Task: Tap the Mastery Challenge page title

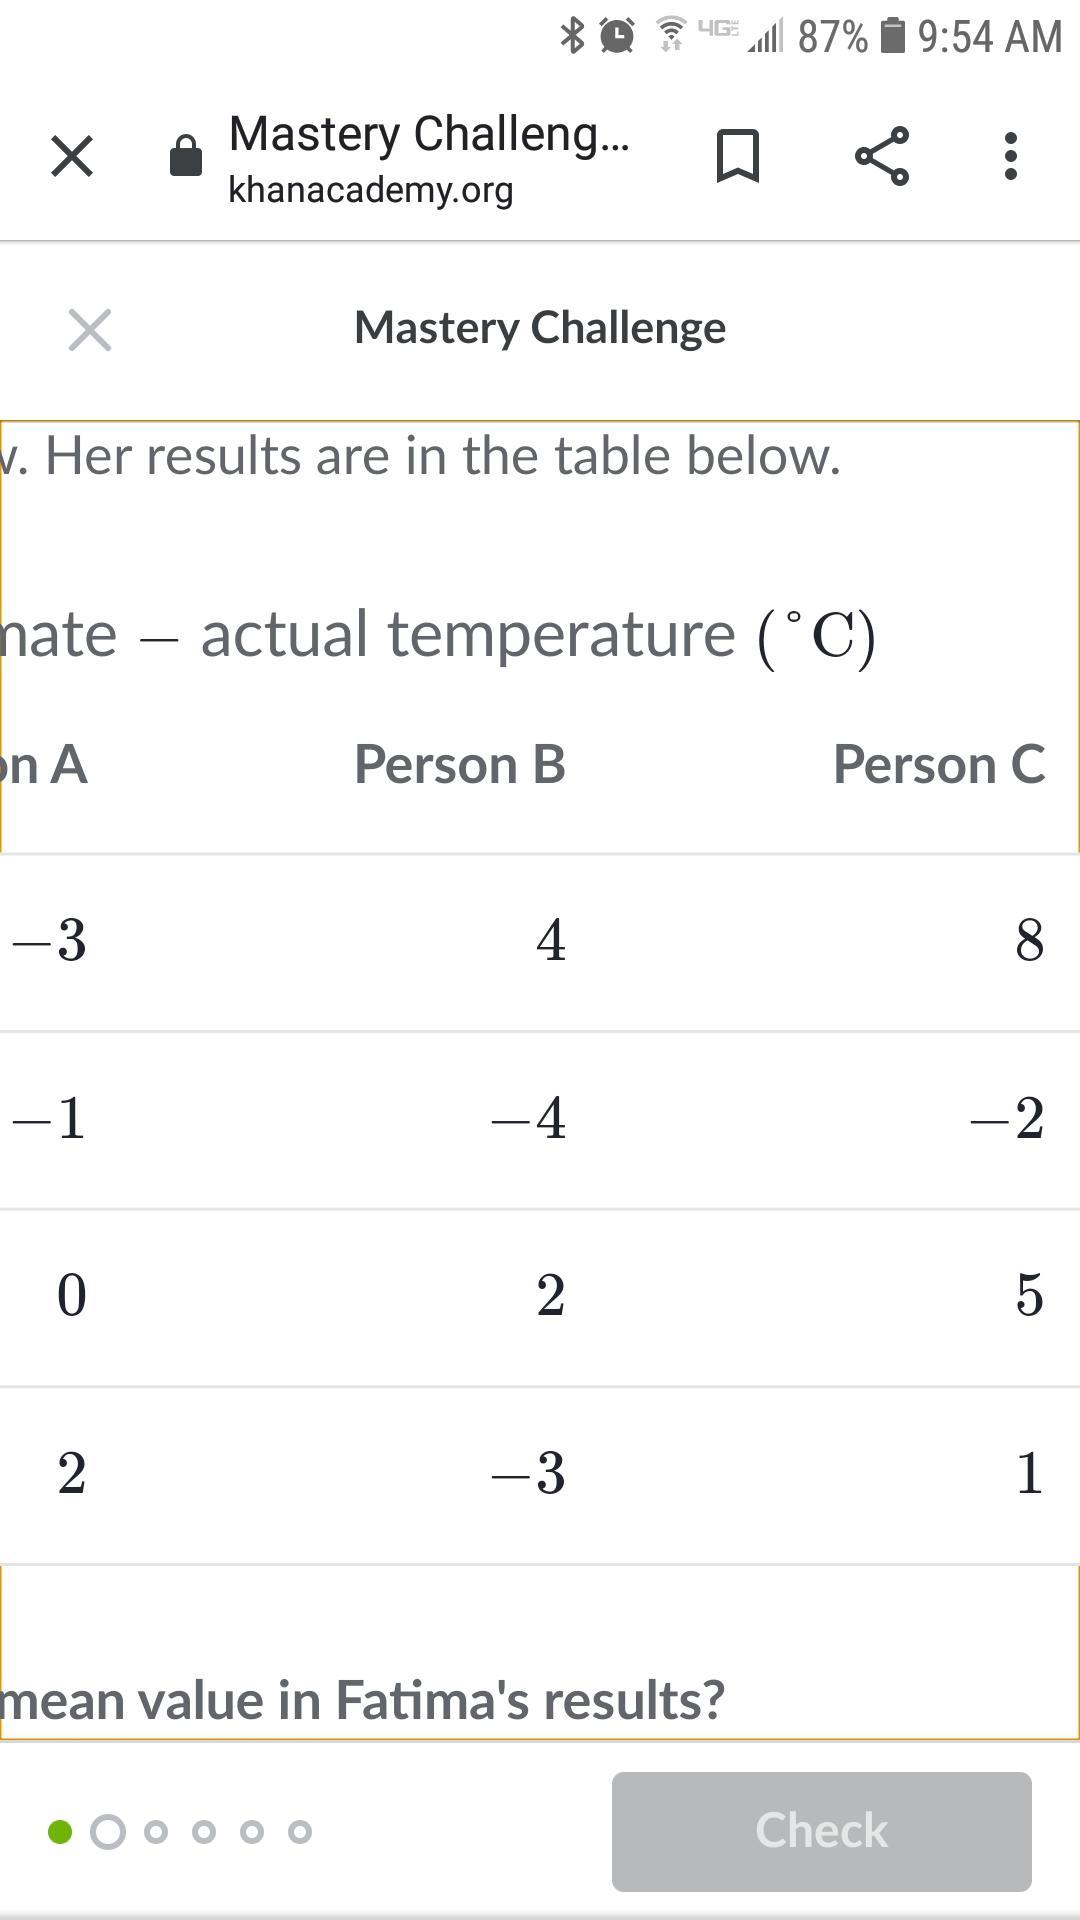Action: [540, 328]
